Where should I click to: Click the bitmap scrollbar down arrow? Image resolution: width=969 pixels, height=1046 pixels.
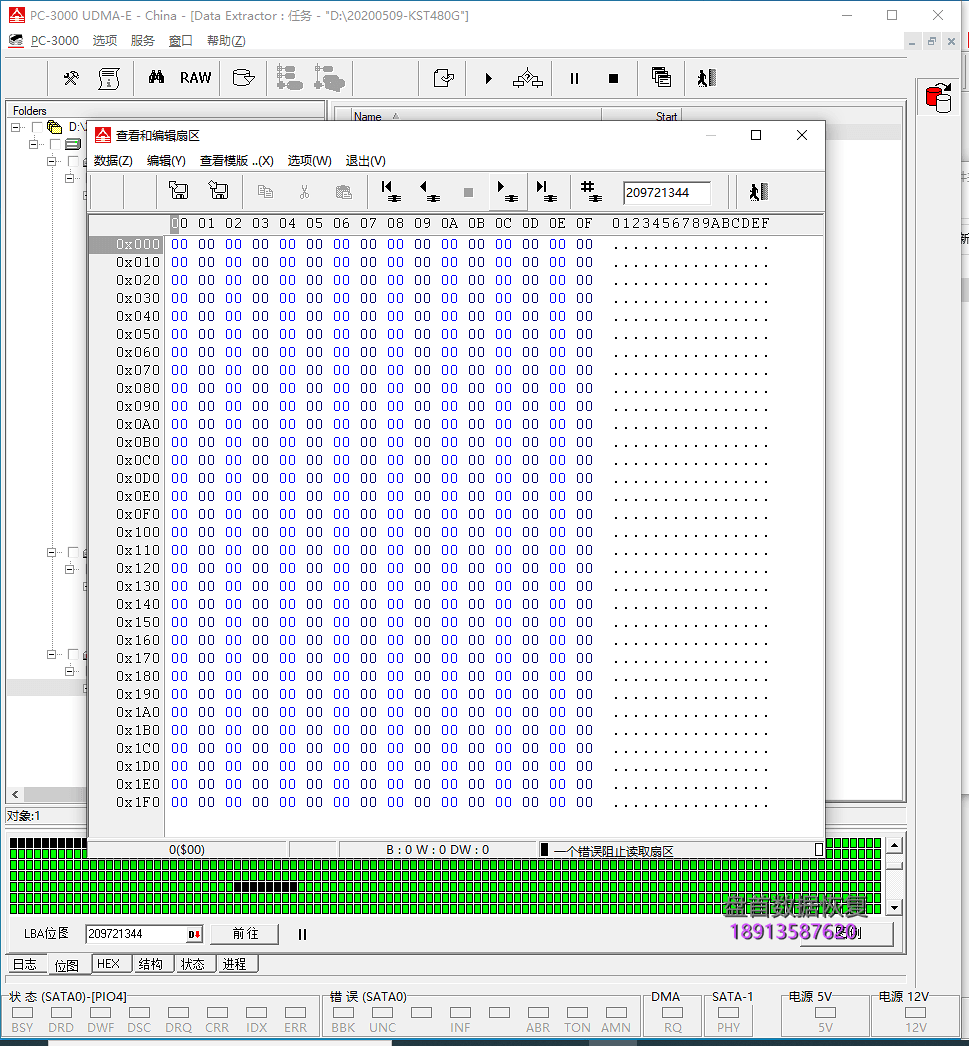[894, 907]
